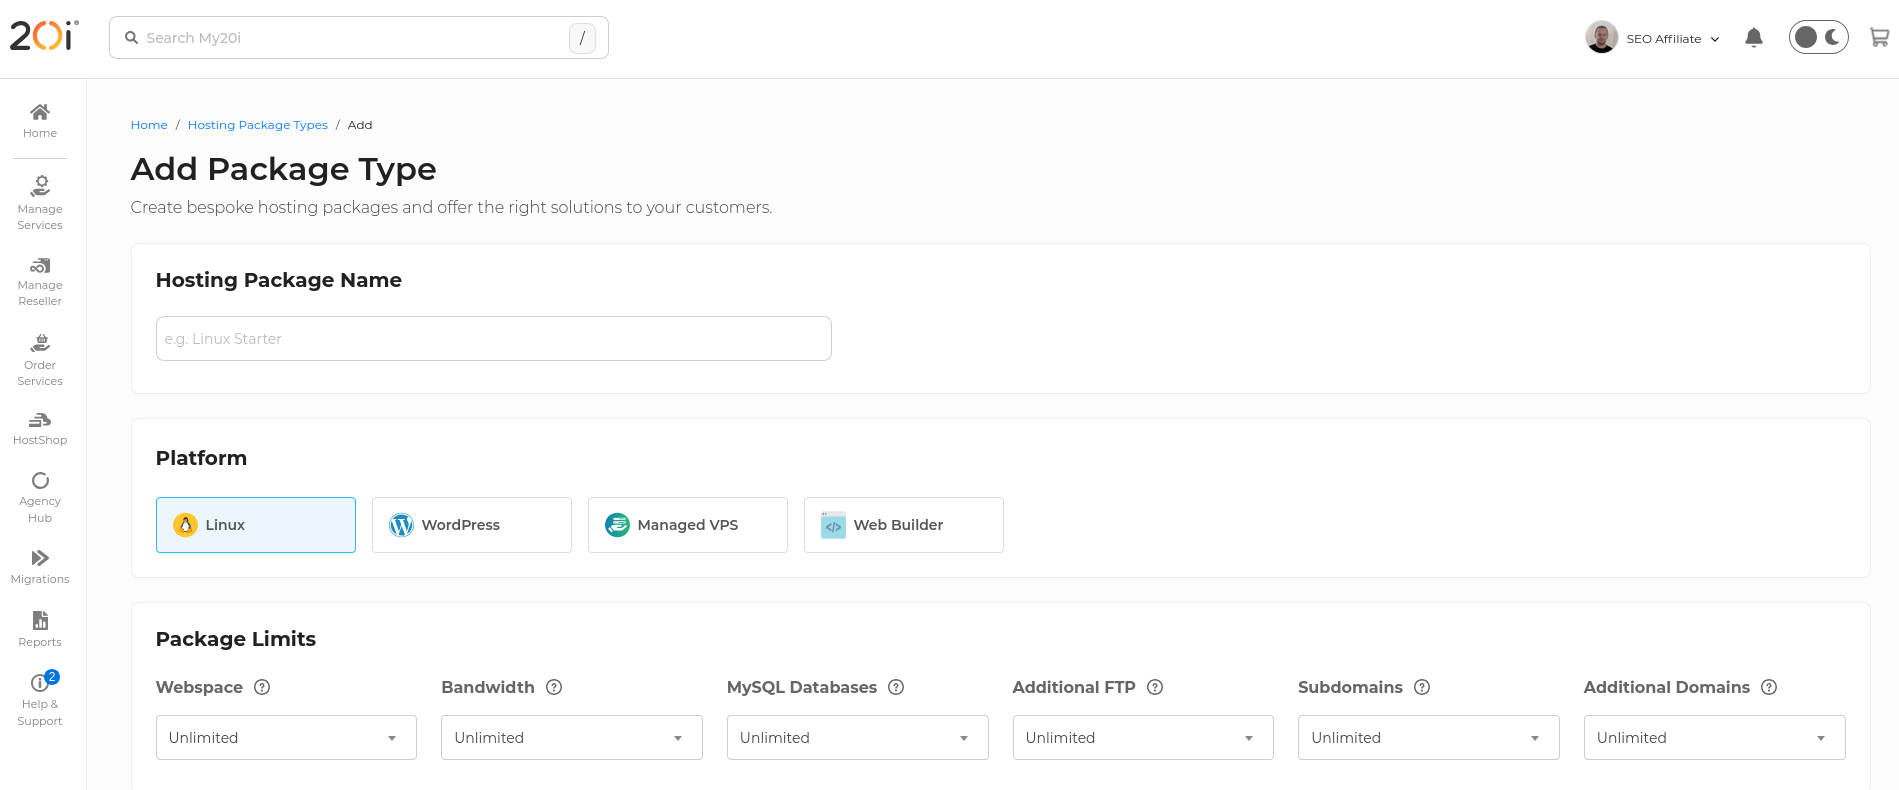Open the Webspace dropdown

point(286,737)
